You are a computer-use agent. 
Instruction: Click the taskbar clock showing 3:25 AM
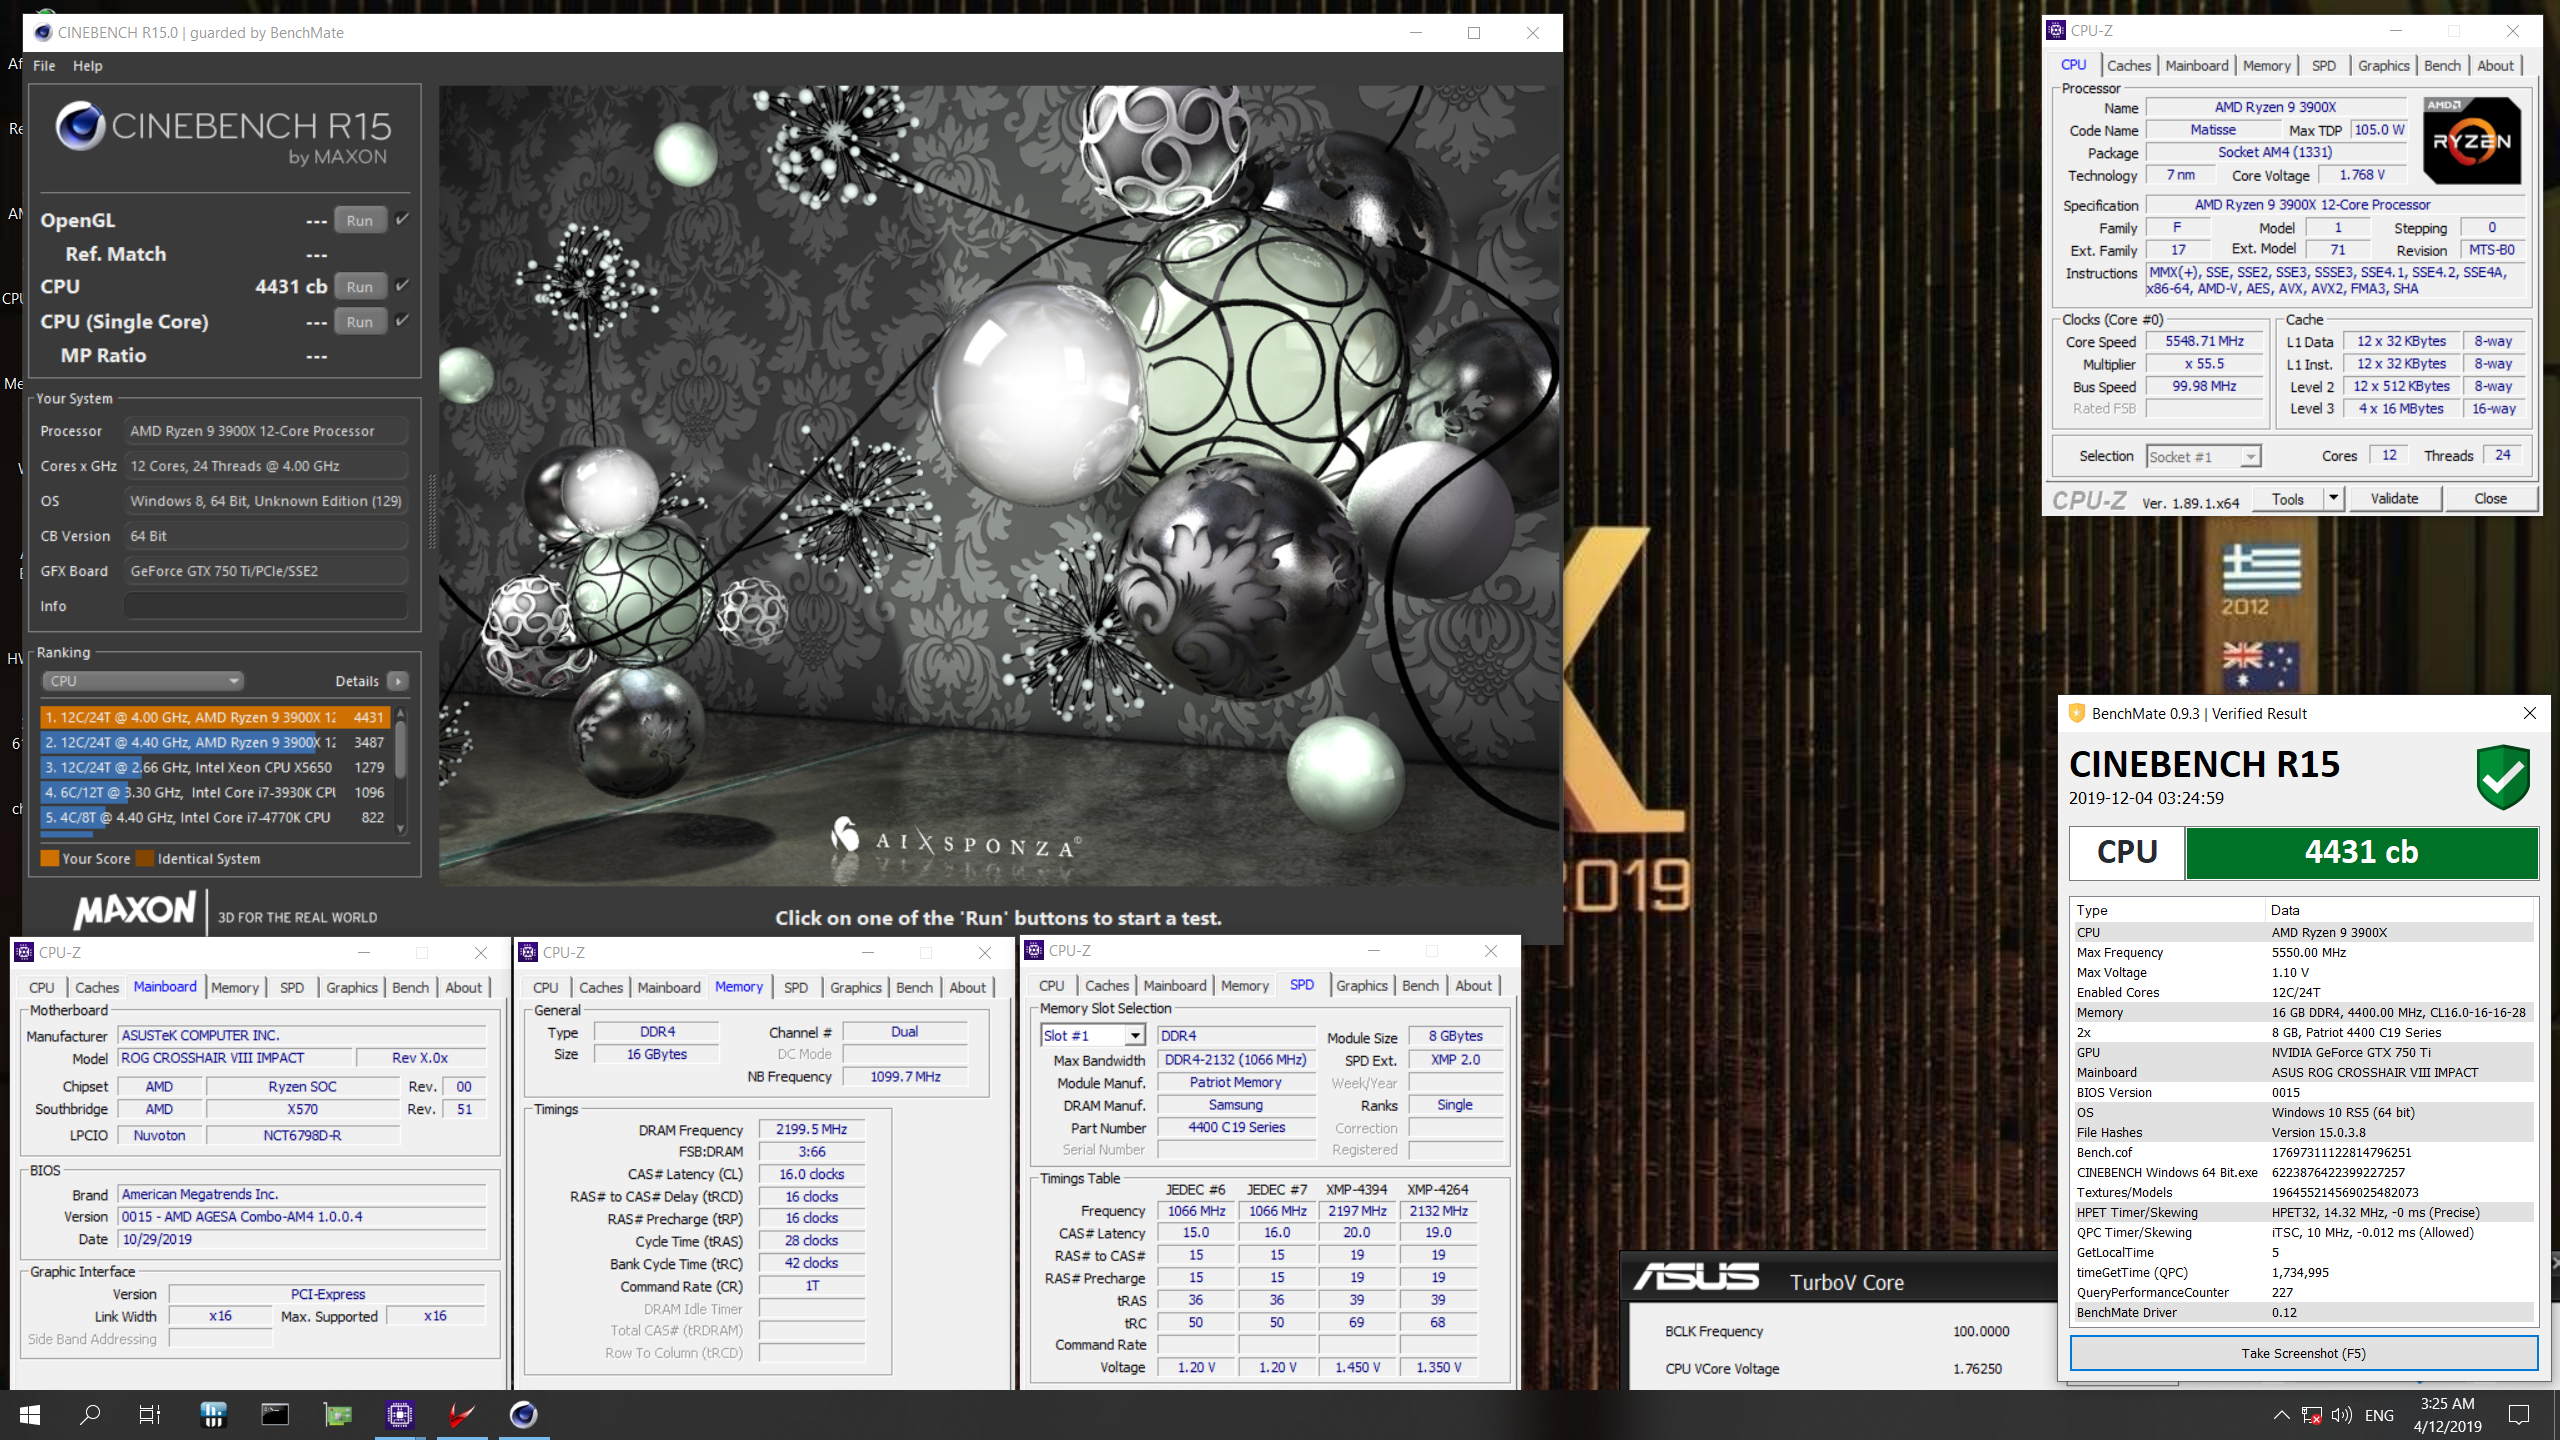2447,1403
